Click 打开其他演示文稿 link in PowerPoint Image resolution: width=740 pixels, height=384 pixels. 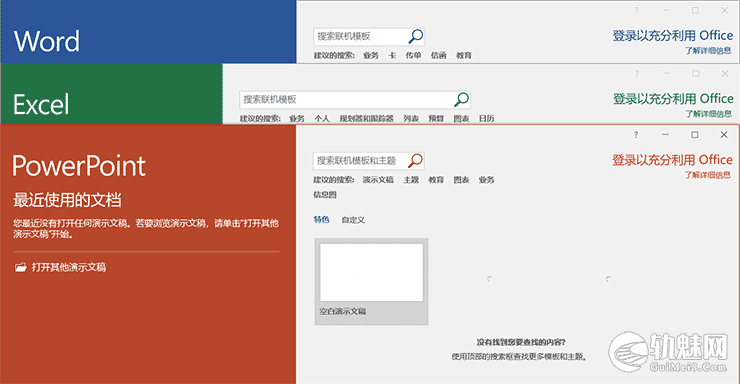pos(69,267)
